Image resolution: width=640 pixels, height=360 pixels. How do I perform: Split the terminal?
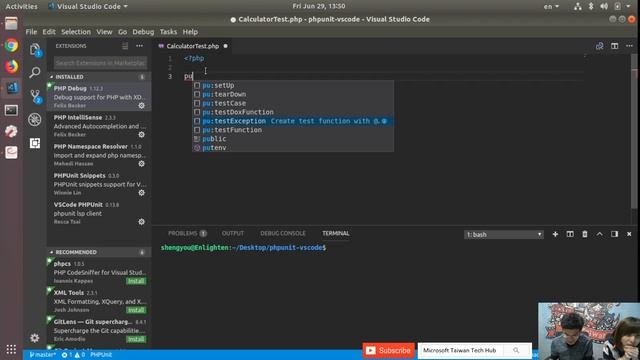tap(570, 234)
